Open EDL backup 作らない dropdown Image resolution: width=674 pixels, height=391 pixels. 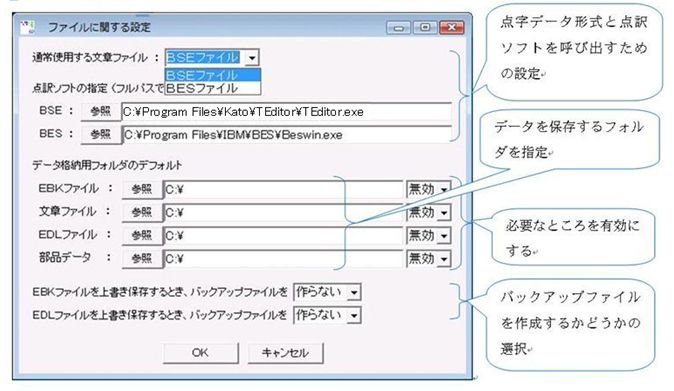(x=354, y=316)
